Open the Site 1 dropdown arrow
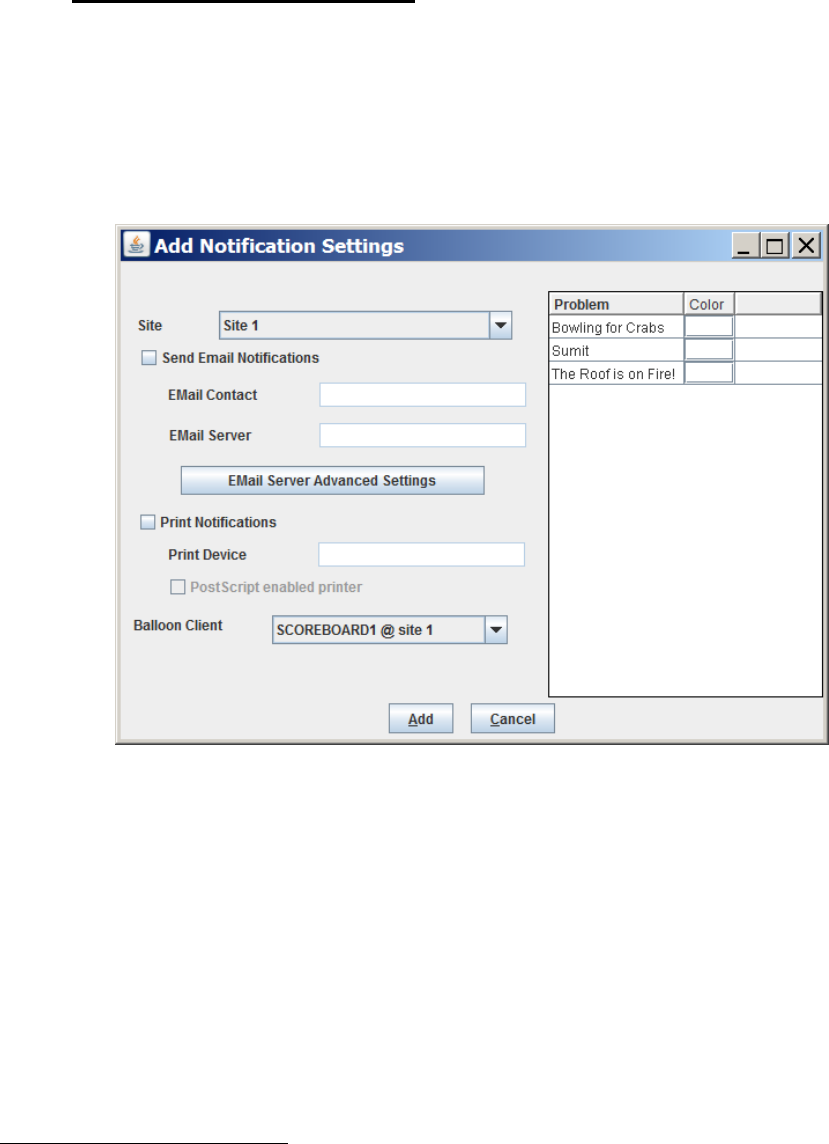This screenshot has width=829, height=1144. [501, 325]
